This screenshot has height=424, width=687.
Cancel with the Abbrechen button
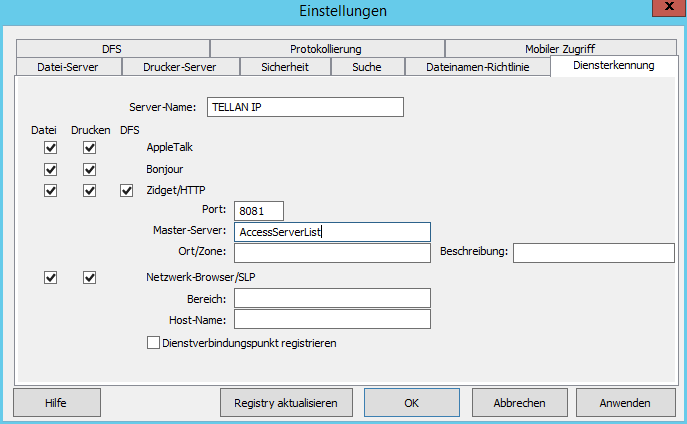point(520,403)
